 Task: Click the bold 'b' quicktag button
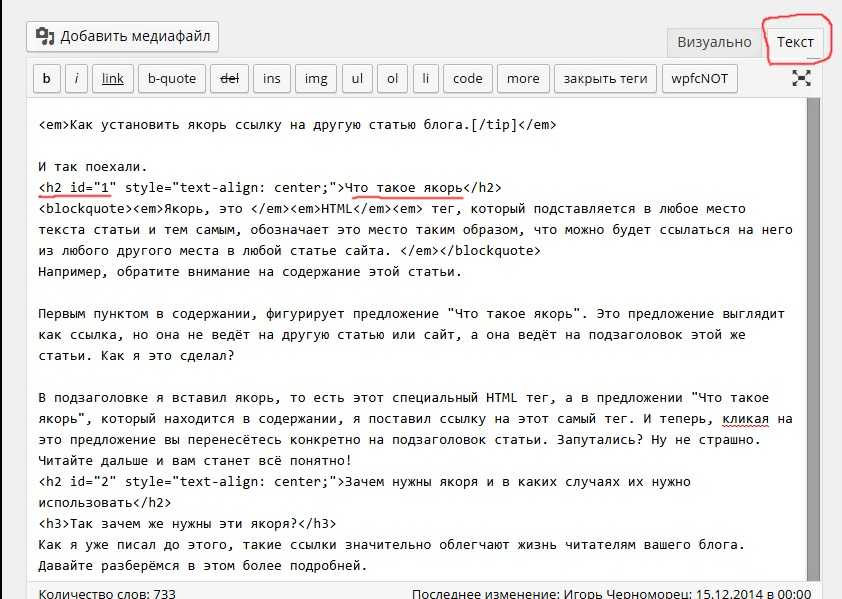46,78
